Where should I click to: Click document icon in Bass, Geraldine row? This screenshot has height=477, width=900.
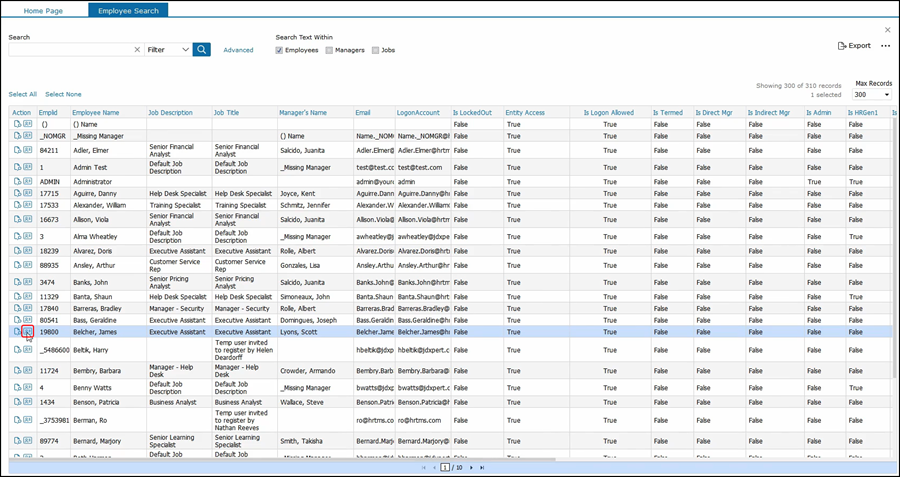[17, 321]
